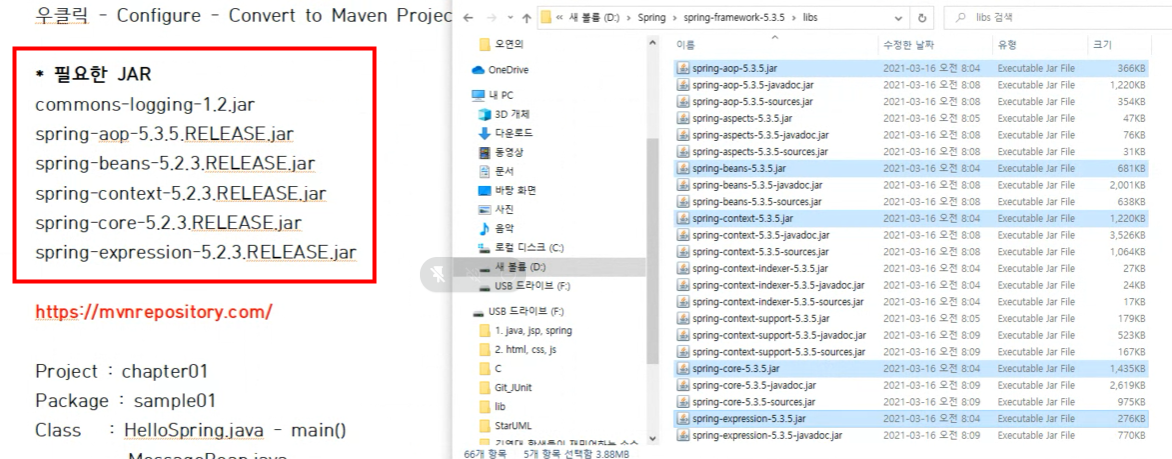Open 문서 folder in sidebar
Viewport: 1172px width, 459px height.
pos(496,170)
